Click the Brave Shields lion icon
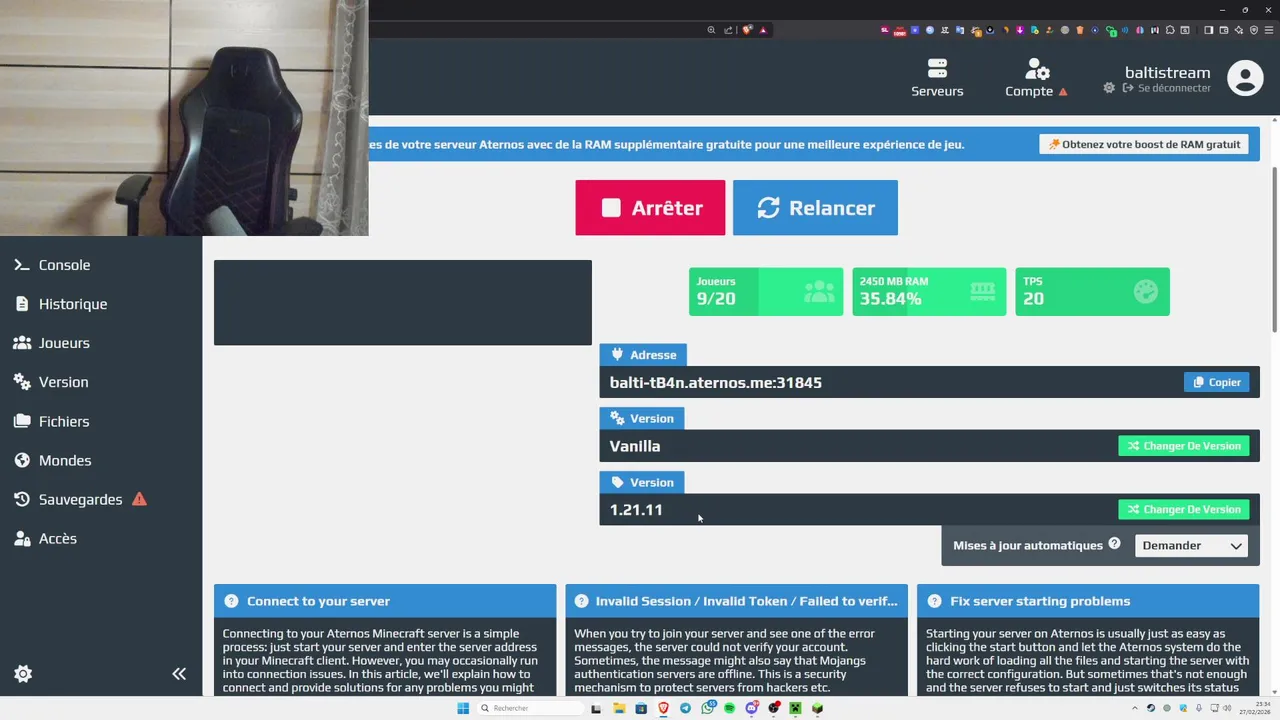This screenshot has width=1280, height=720. (747, 30)
